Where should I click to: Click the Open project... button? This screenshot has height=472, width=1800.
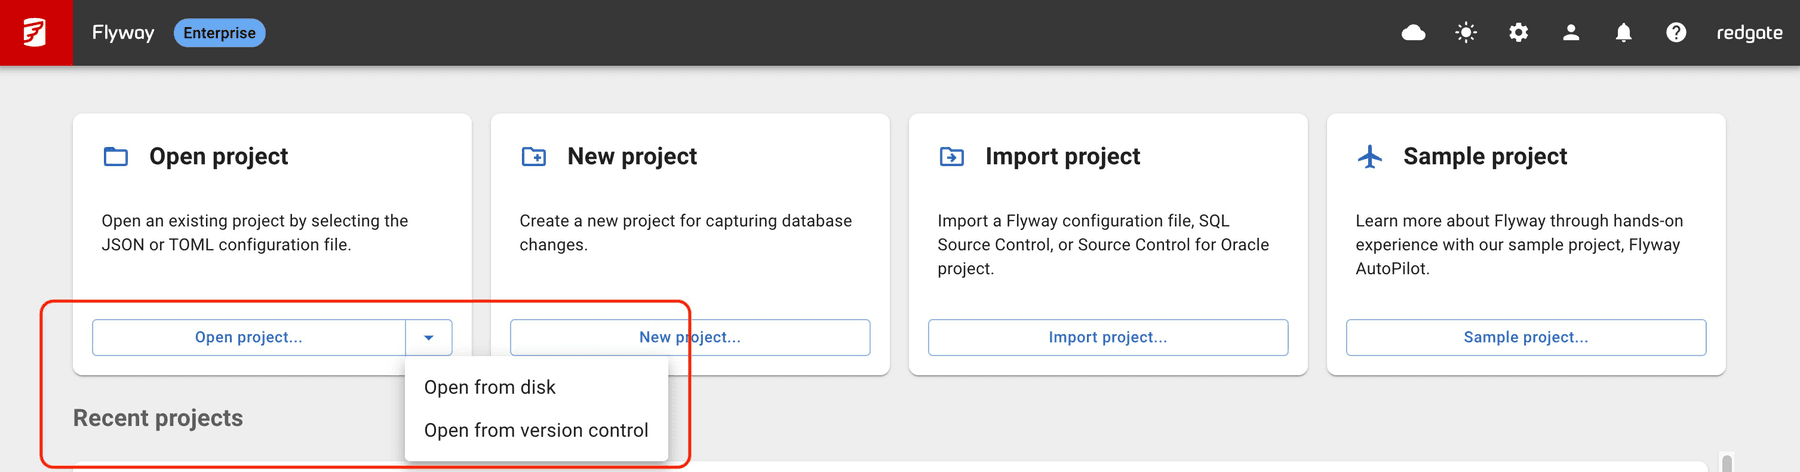tap(249, 338)
